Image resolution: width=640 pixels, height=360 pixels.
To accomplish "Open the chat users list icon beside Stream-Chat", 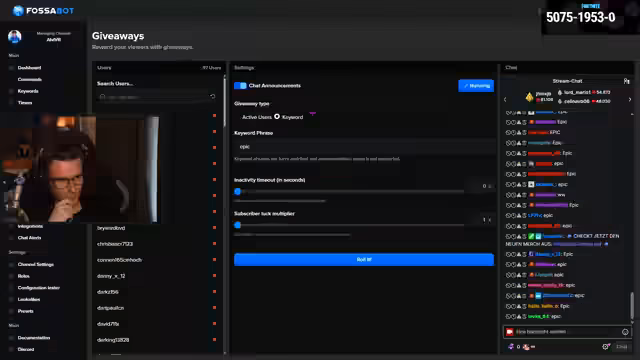I will click(x=627, y=81).
